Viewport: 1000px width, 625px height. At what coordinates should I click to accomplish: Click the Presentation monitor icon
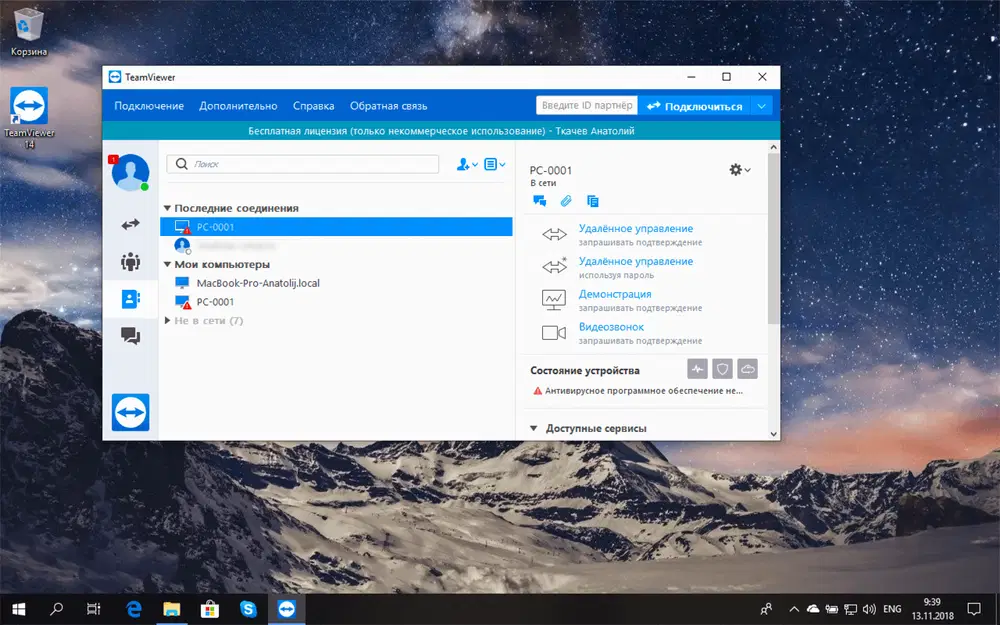554,300
